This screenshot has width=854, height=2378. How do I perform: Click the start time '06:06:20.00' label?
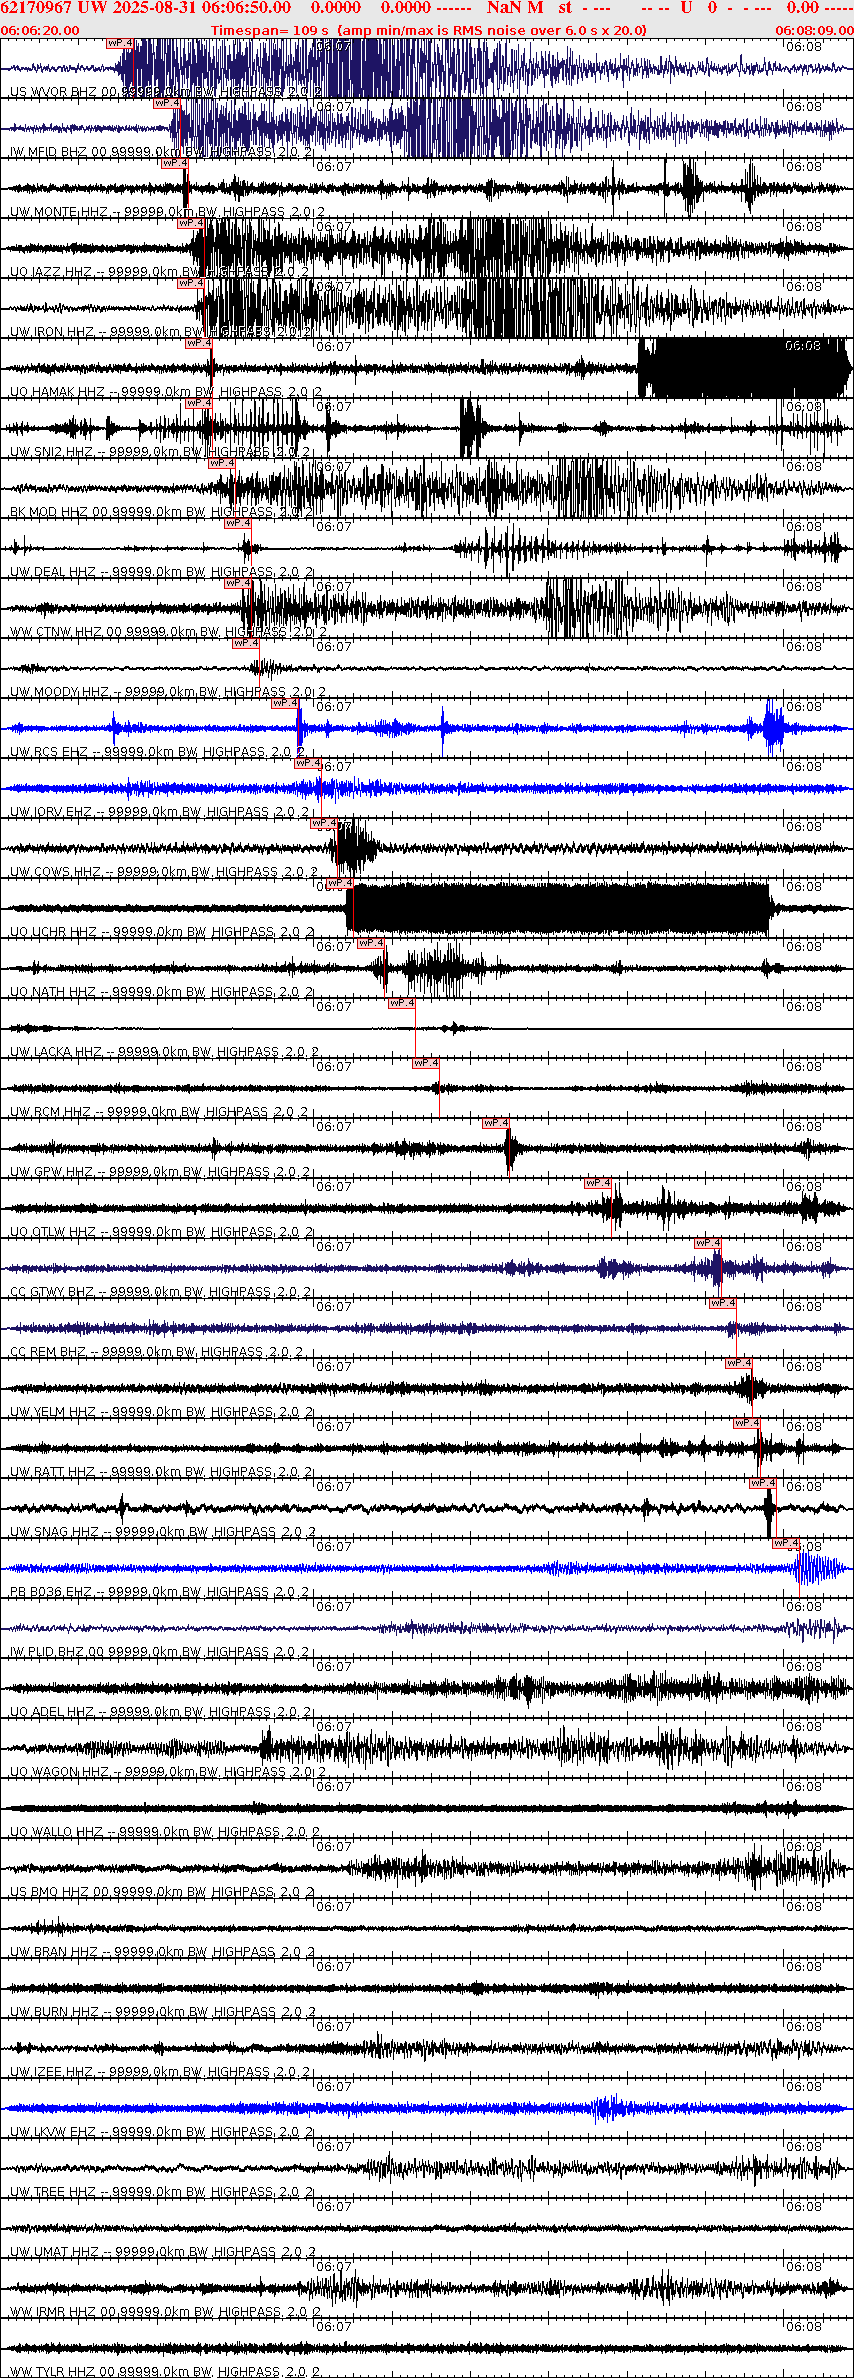point(40,30)
